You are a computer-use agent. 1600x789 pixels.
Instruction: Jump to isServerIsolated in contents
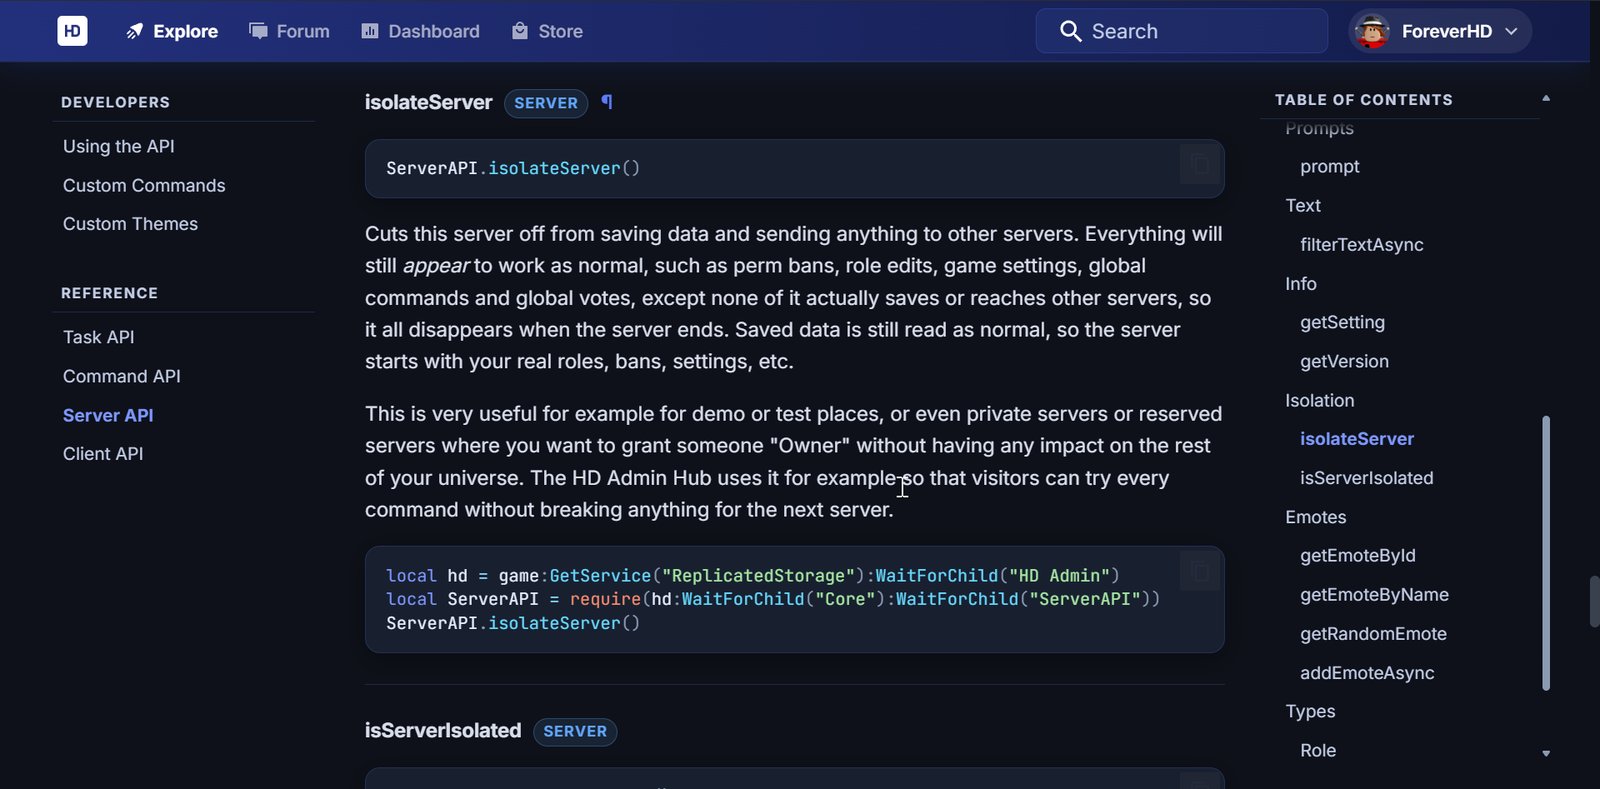1366,478
